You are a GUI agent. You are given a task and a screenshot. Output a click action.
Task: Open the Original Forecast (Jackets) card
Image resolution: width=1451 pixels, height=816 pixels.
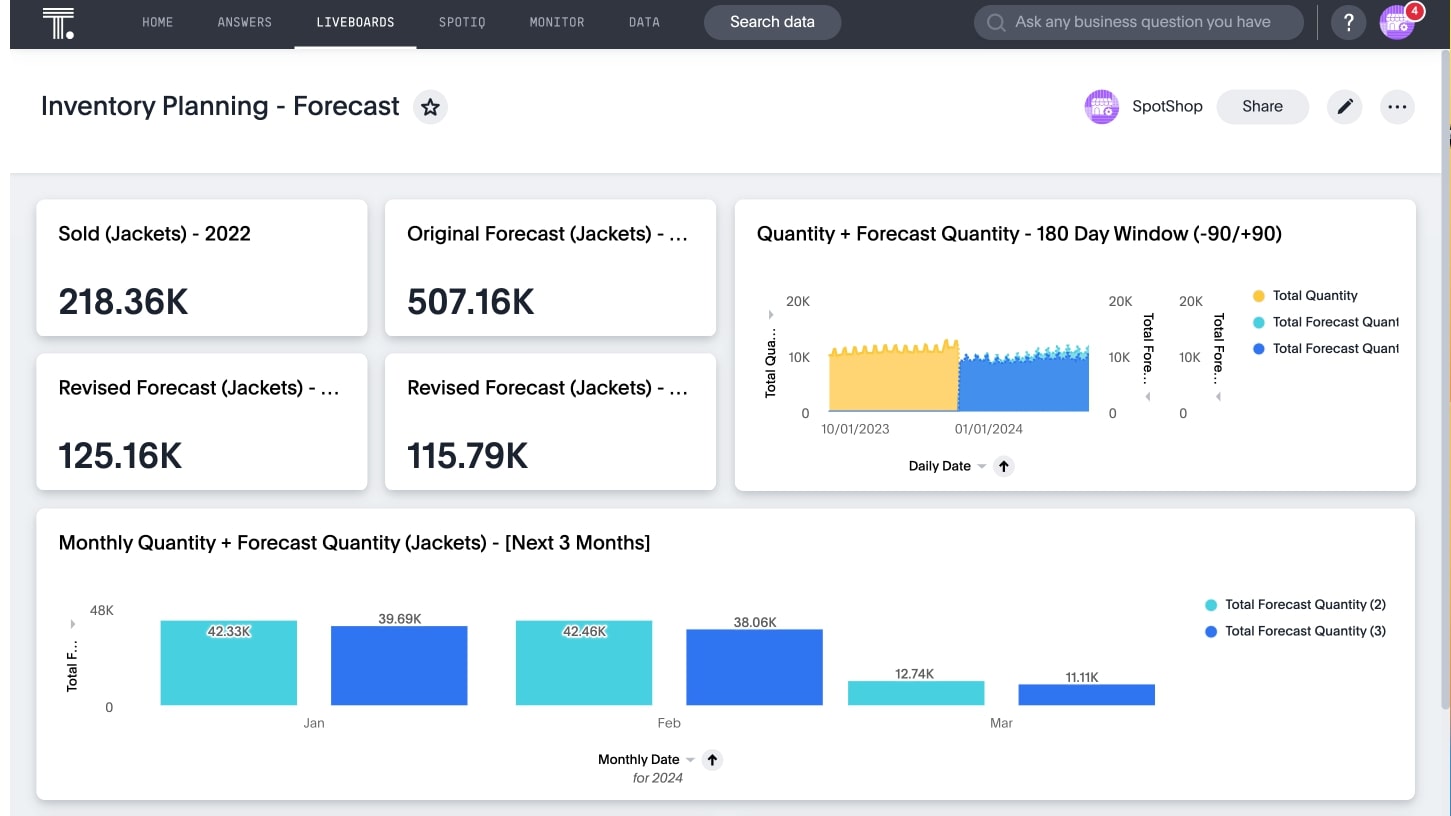[550, 268]
